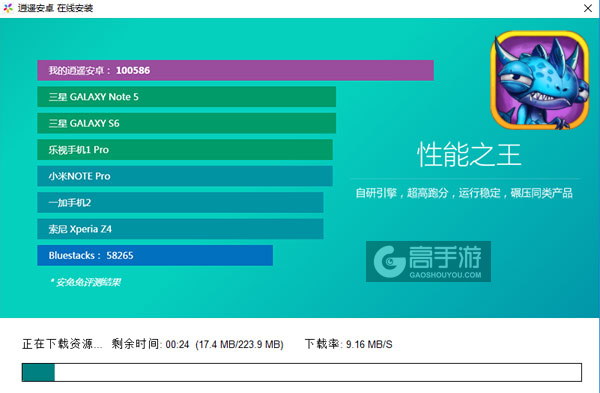Select the 小米NOTE Pro bar
600x393 pixels.
point(185,176)
